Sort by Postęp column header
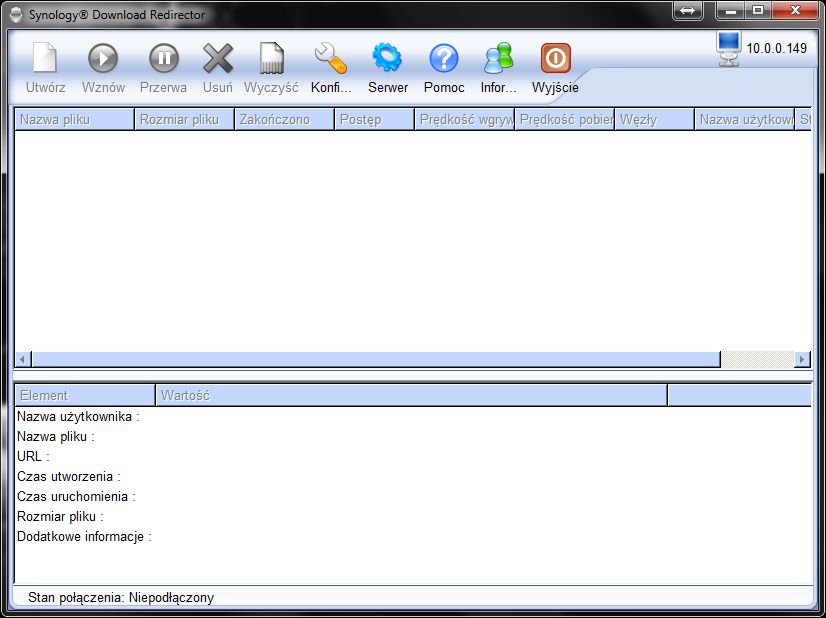The height and width of the screenshot is (618, 826). (x=375, y=120)
